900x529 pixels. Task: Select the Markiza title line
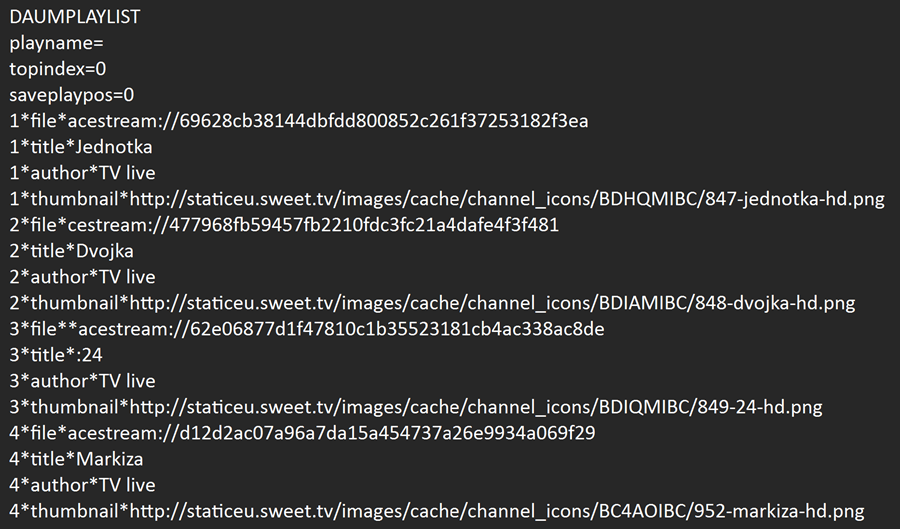pyautogui.click(x=77, y=459)
